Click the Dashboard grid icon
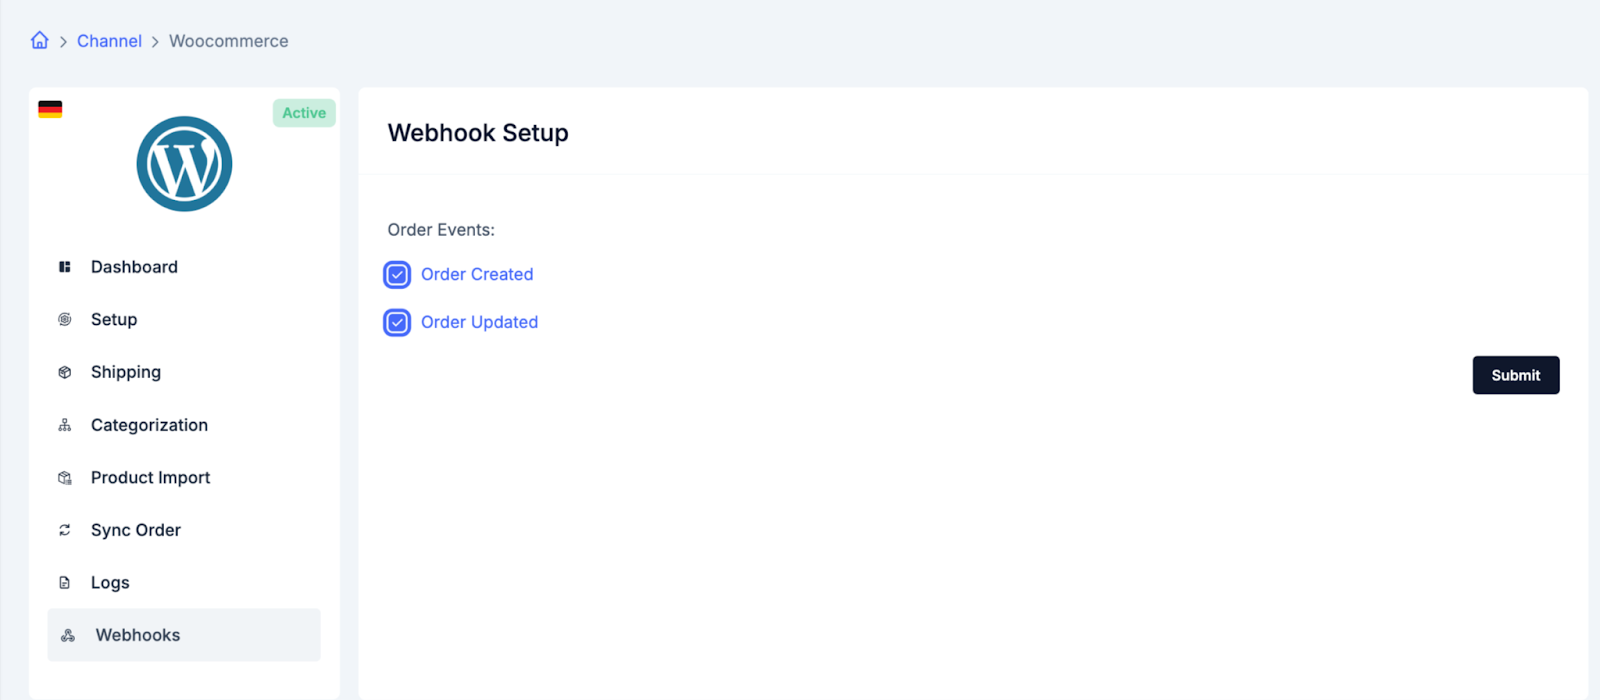 pyautogui.click(x=65, y=267)
